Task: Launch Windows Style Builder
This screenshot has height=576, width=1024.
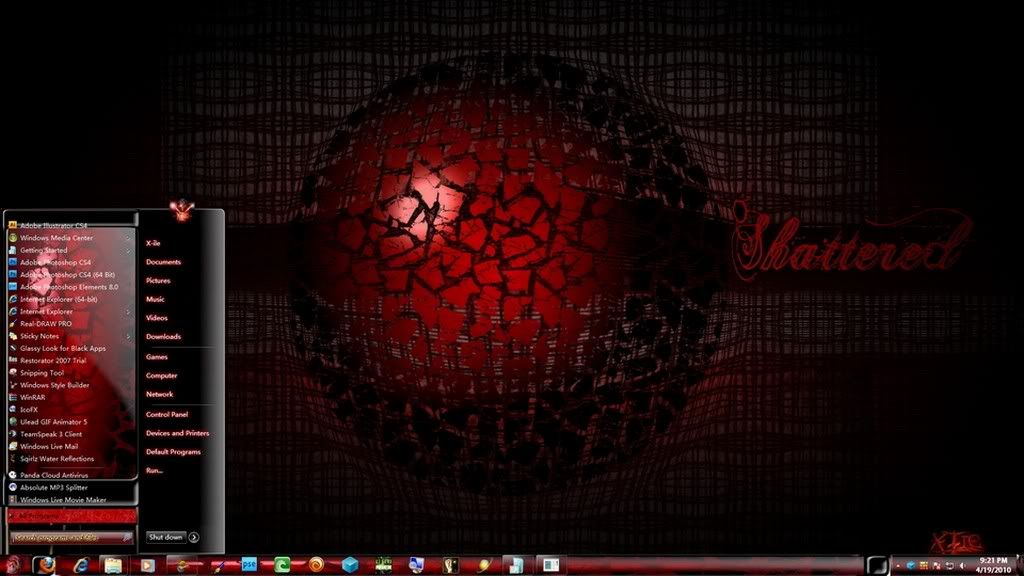Action: click(x=54, y=385)
